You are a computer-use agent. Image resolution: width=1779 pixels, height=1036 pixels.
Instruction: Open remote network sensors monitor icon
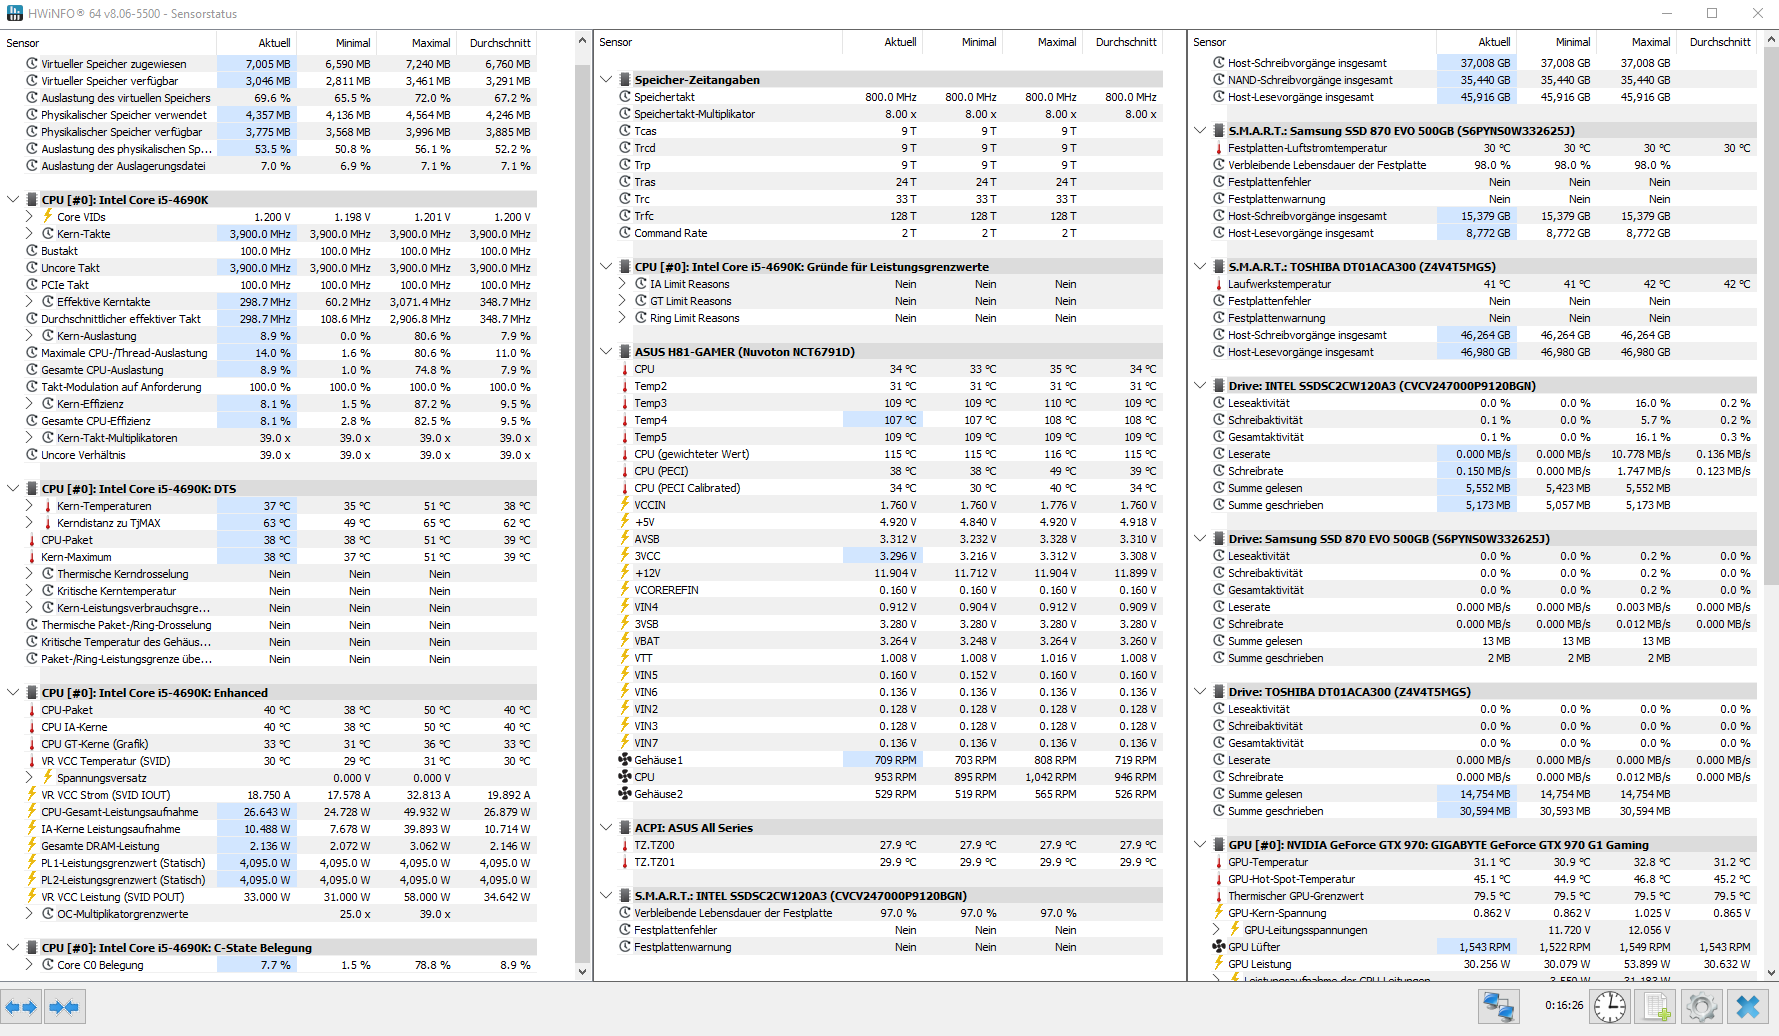[1498, 1006]
